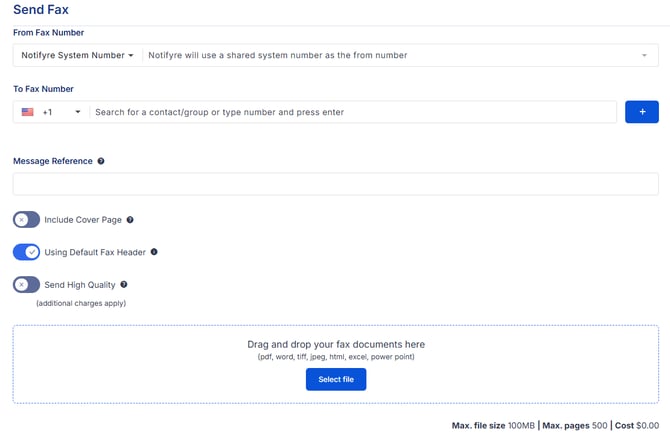Open the Notifyre System Number dropdown
This screenshot has height=443, width=670.
(x=77, y=55)
